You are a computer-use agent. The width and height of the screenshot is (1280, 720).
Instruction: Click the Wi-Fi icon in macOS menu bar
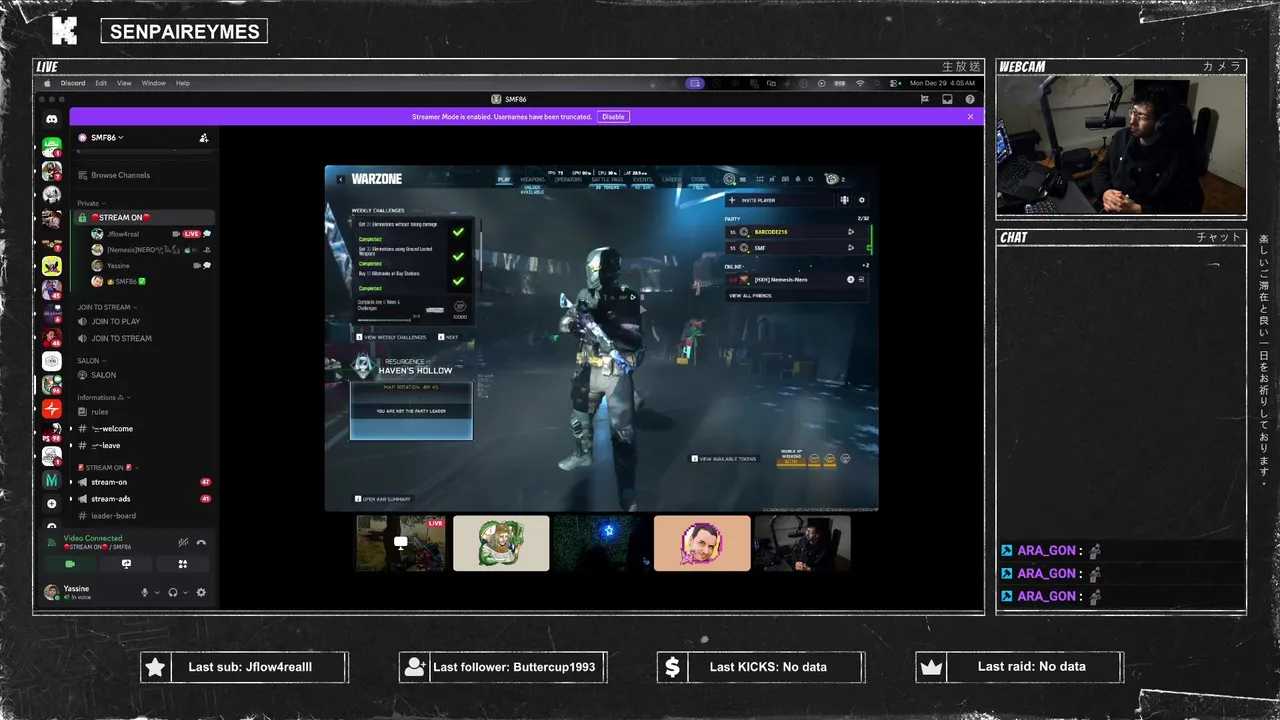tap(860, 83)
